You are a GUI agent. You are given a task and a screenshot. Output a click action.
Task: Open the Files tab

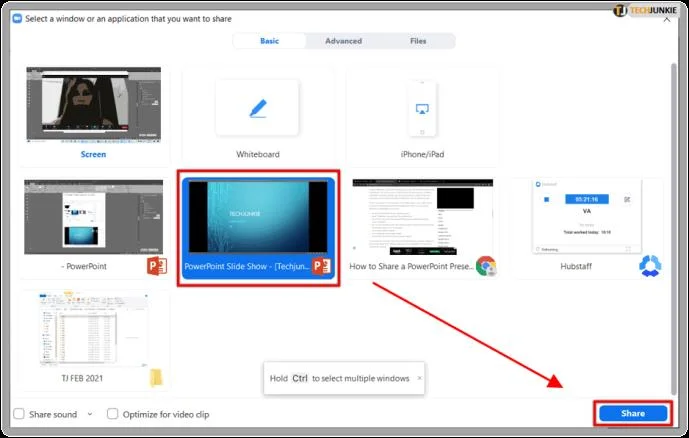418,41
